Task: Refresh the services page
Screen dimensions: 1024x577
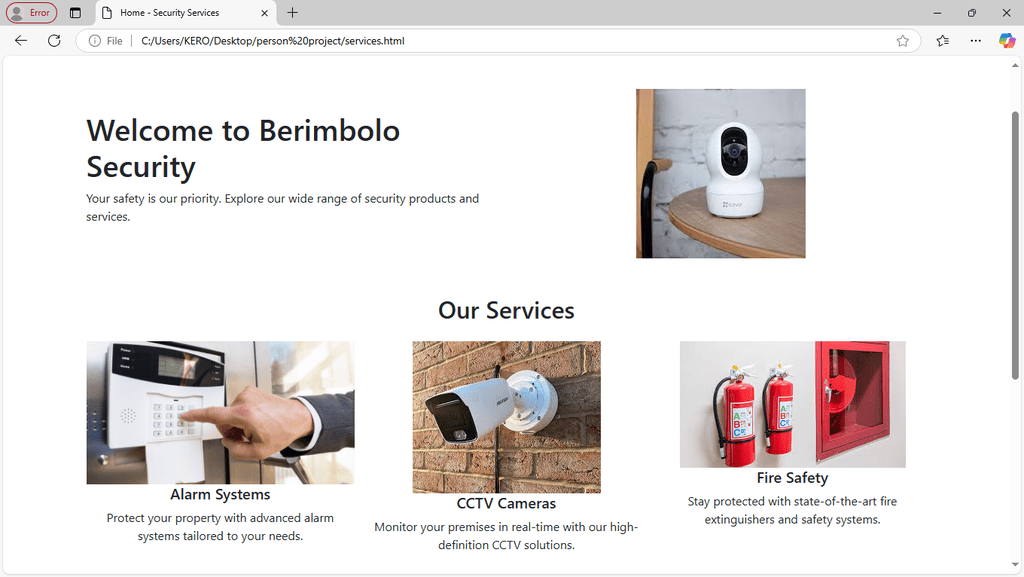Action: (x=54, y=40)
